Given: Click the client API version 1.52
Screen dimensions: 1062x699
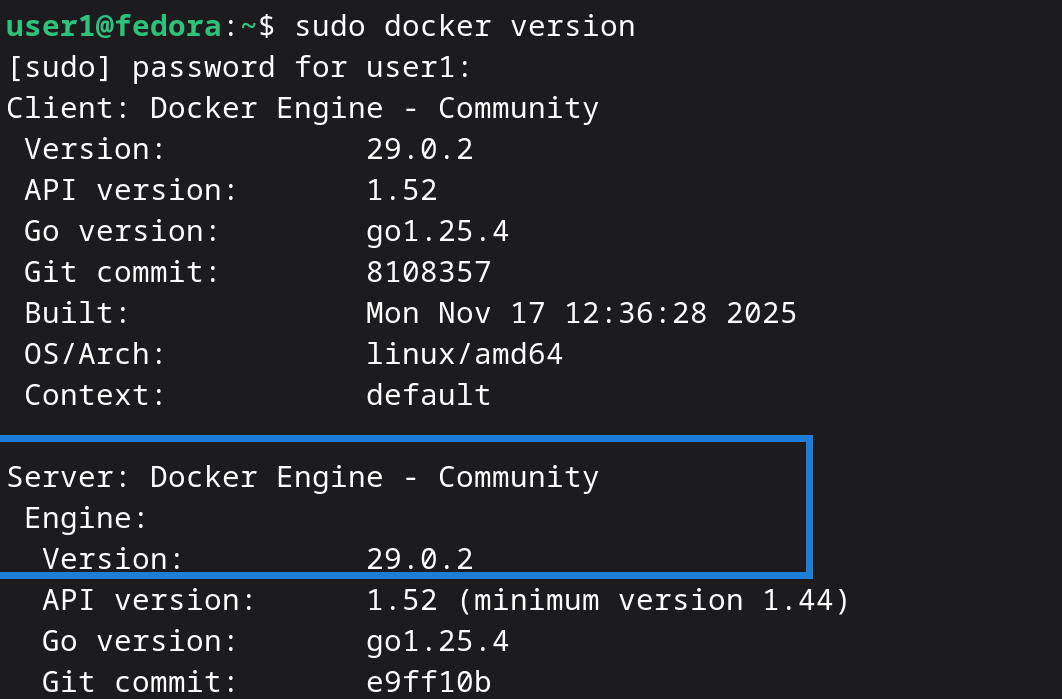Looking at the screenshot, I should pos(402,189).
